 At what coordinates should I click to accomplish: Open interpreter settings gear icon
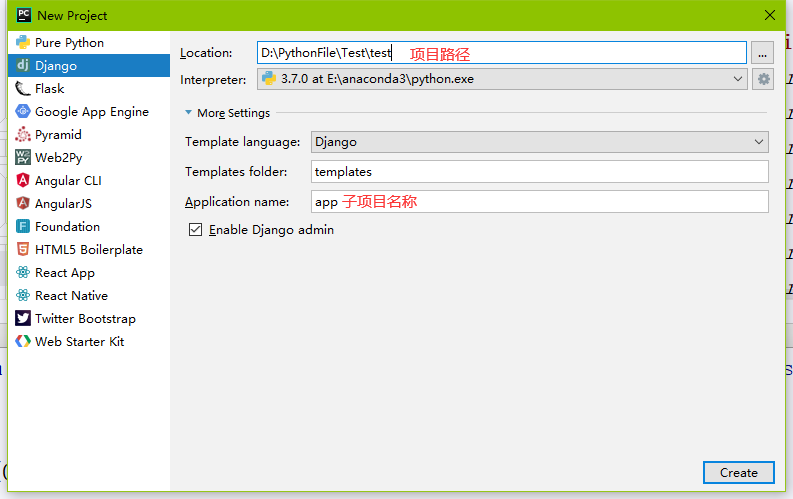pos(763,79)
